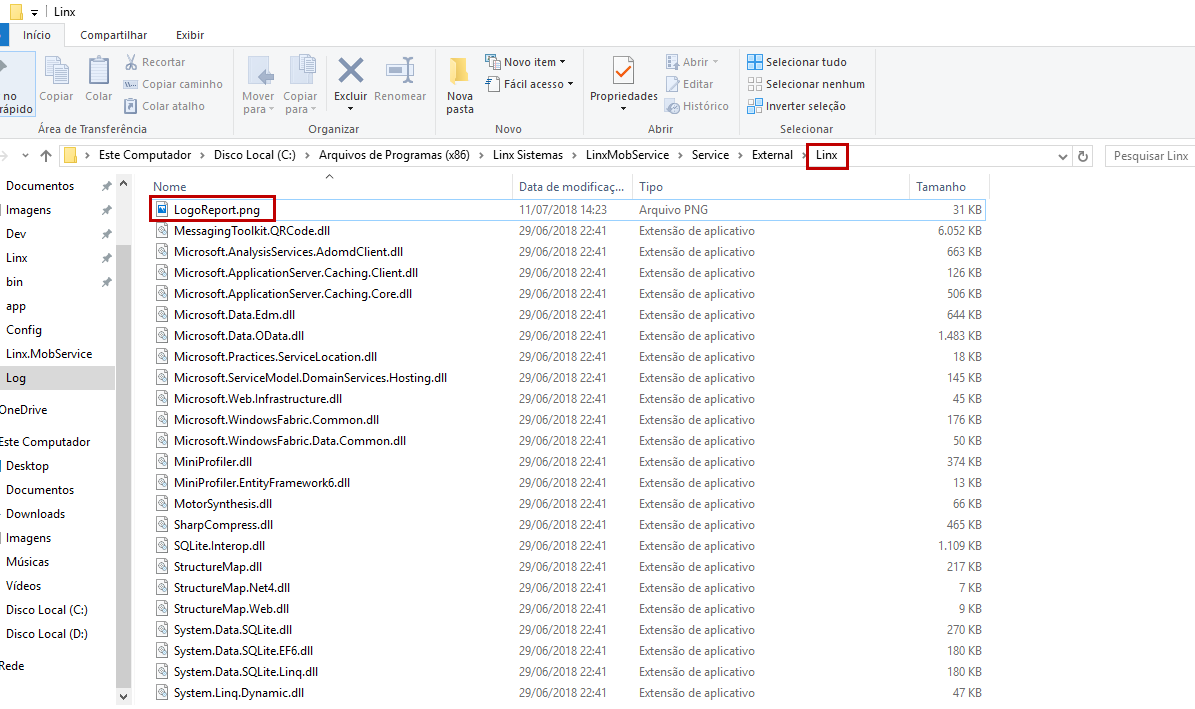Open Disco Local (D:) in navigation pane
The height and width of the screenshot is (709, 1195).
pyautogui.click(x=46, y=634)
